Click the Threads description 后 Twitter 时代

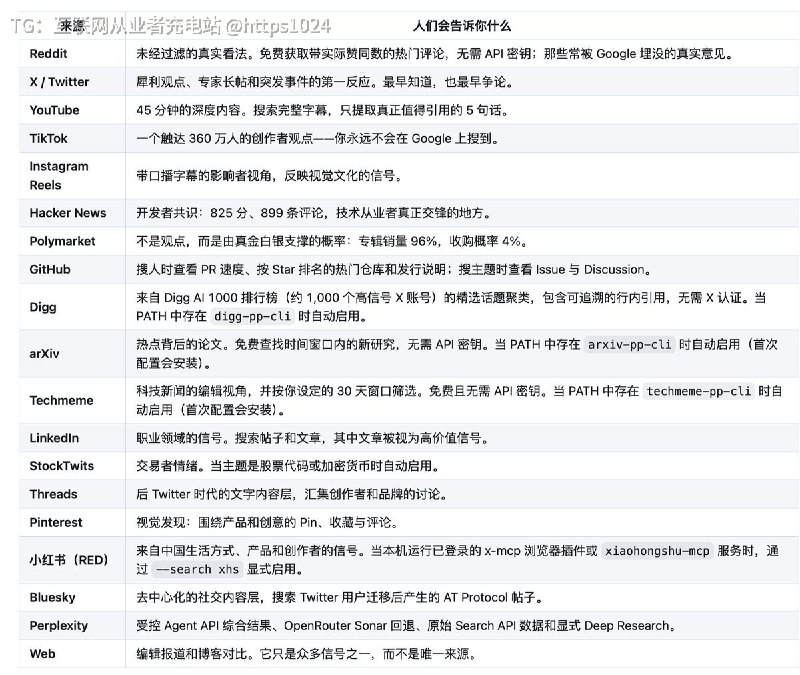(x=292, y=494)
